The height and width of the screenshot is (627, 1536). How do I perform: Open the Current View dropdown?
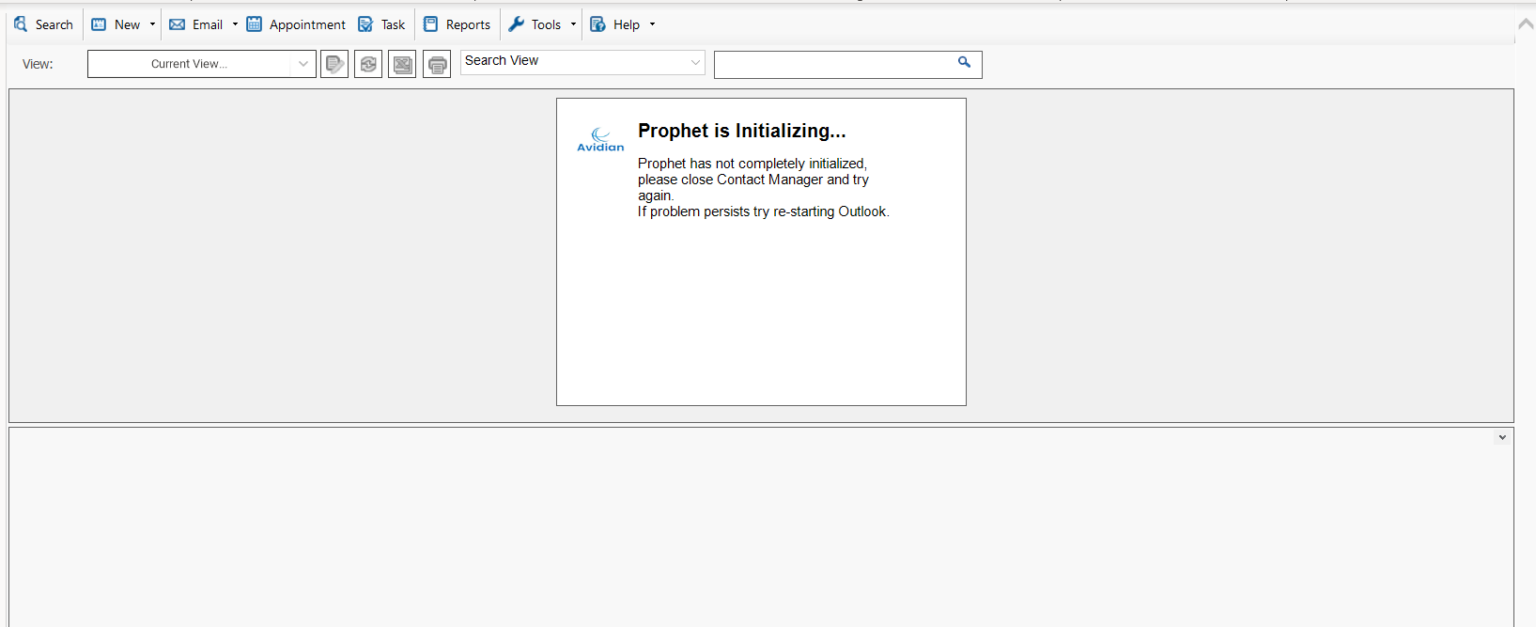point(302,63)
